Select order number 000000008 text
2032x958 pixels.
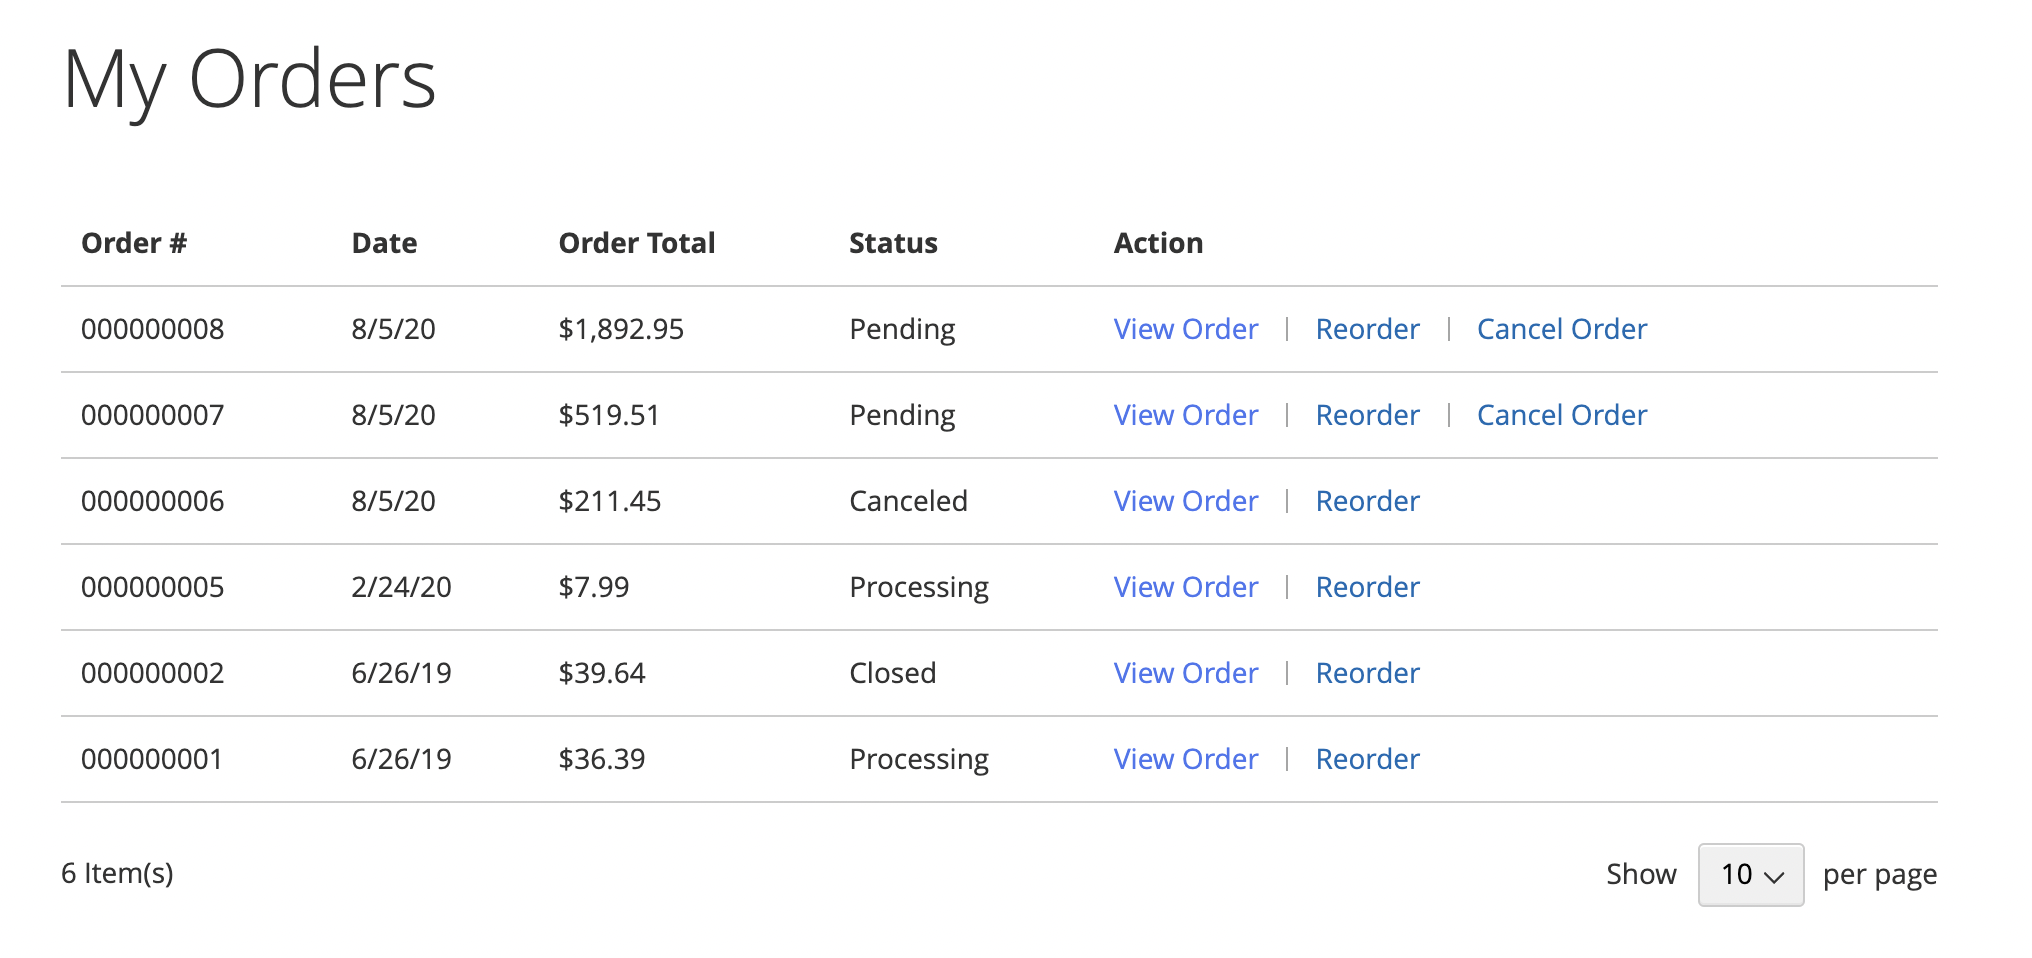point(152,329)
